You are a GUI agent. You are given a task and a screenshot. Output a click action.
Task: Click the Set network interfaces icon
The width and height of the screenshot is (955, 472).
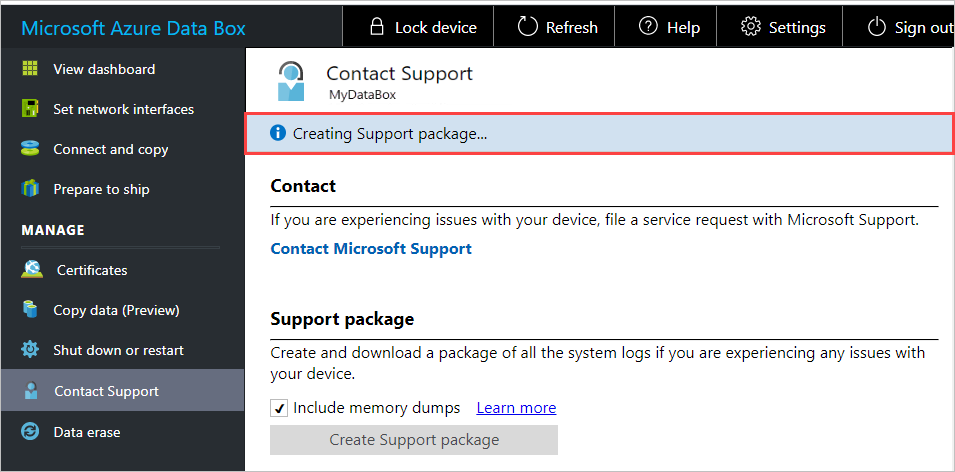(x=31, y=109)
